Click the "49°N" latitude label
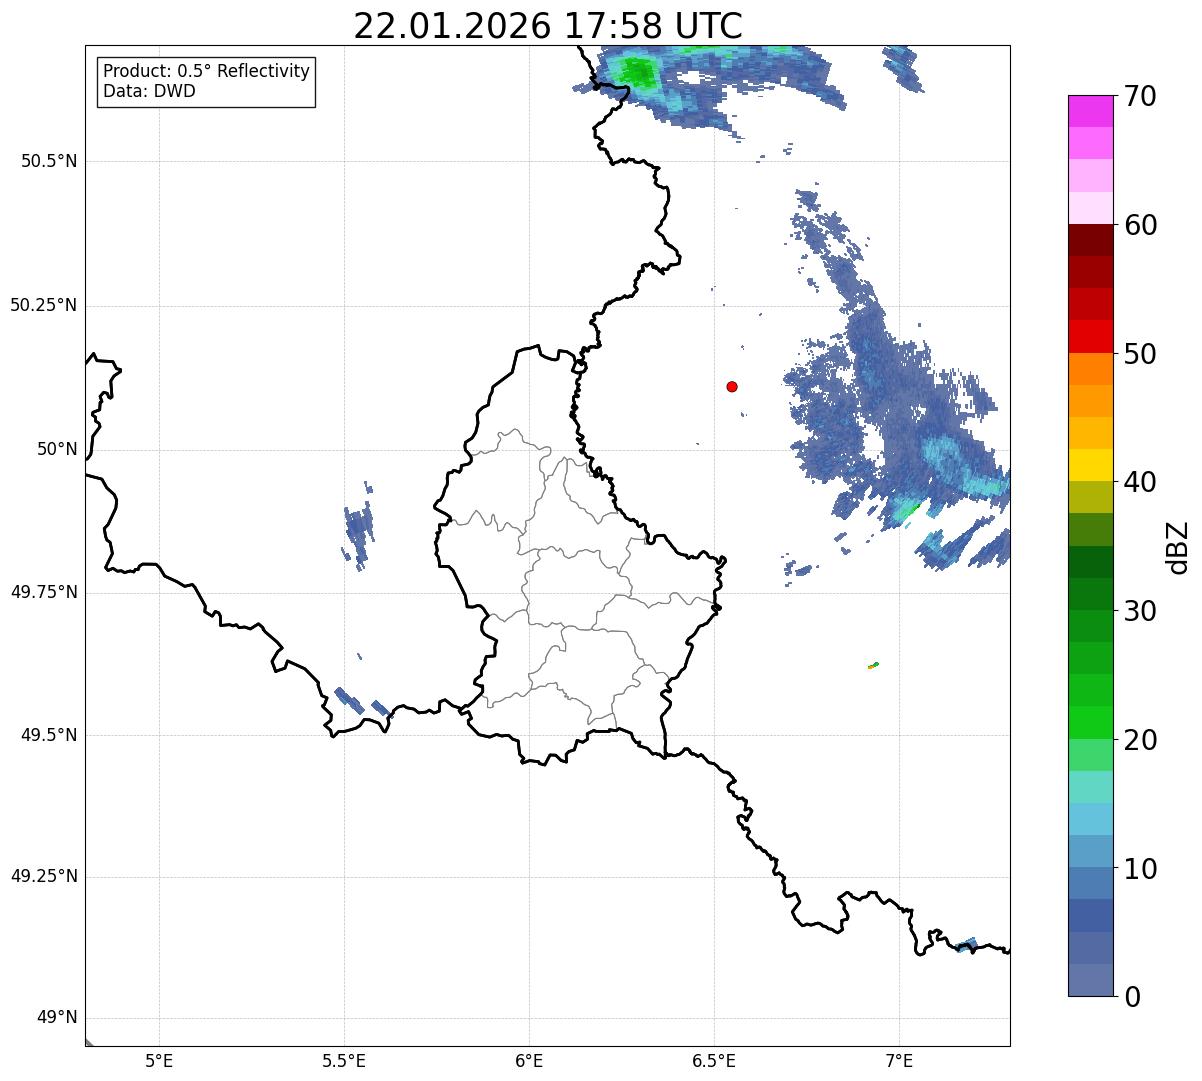The width and height of the screenshot is (1202, 1081). point(57,1018)
